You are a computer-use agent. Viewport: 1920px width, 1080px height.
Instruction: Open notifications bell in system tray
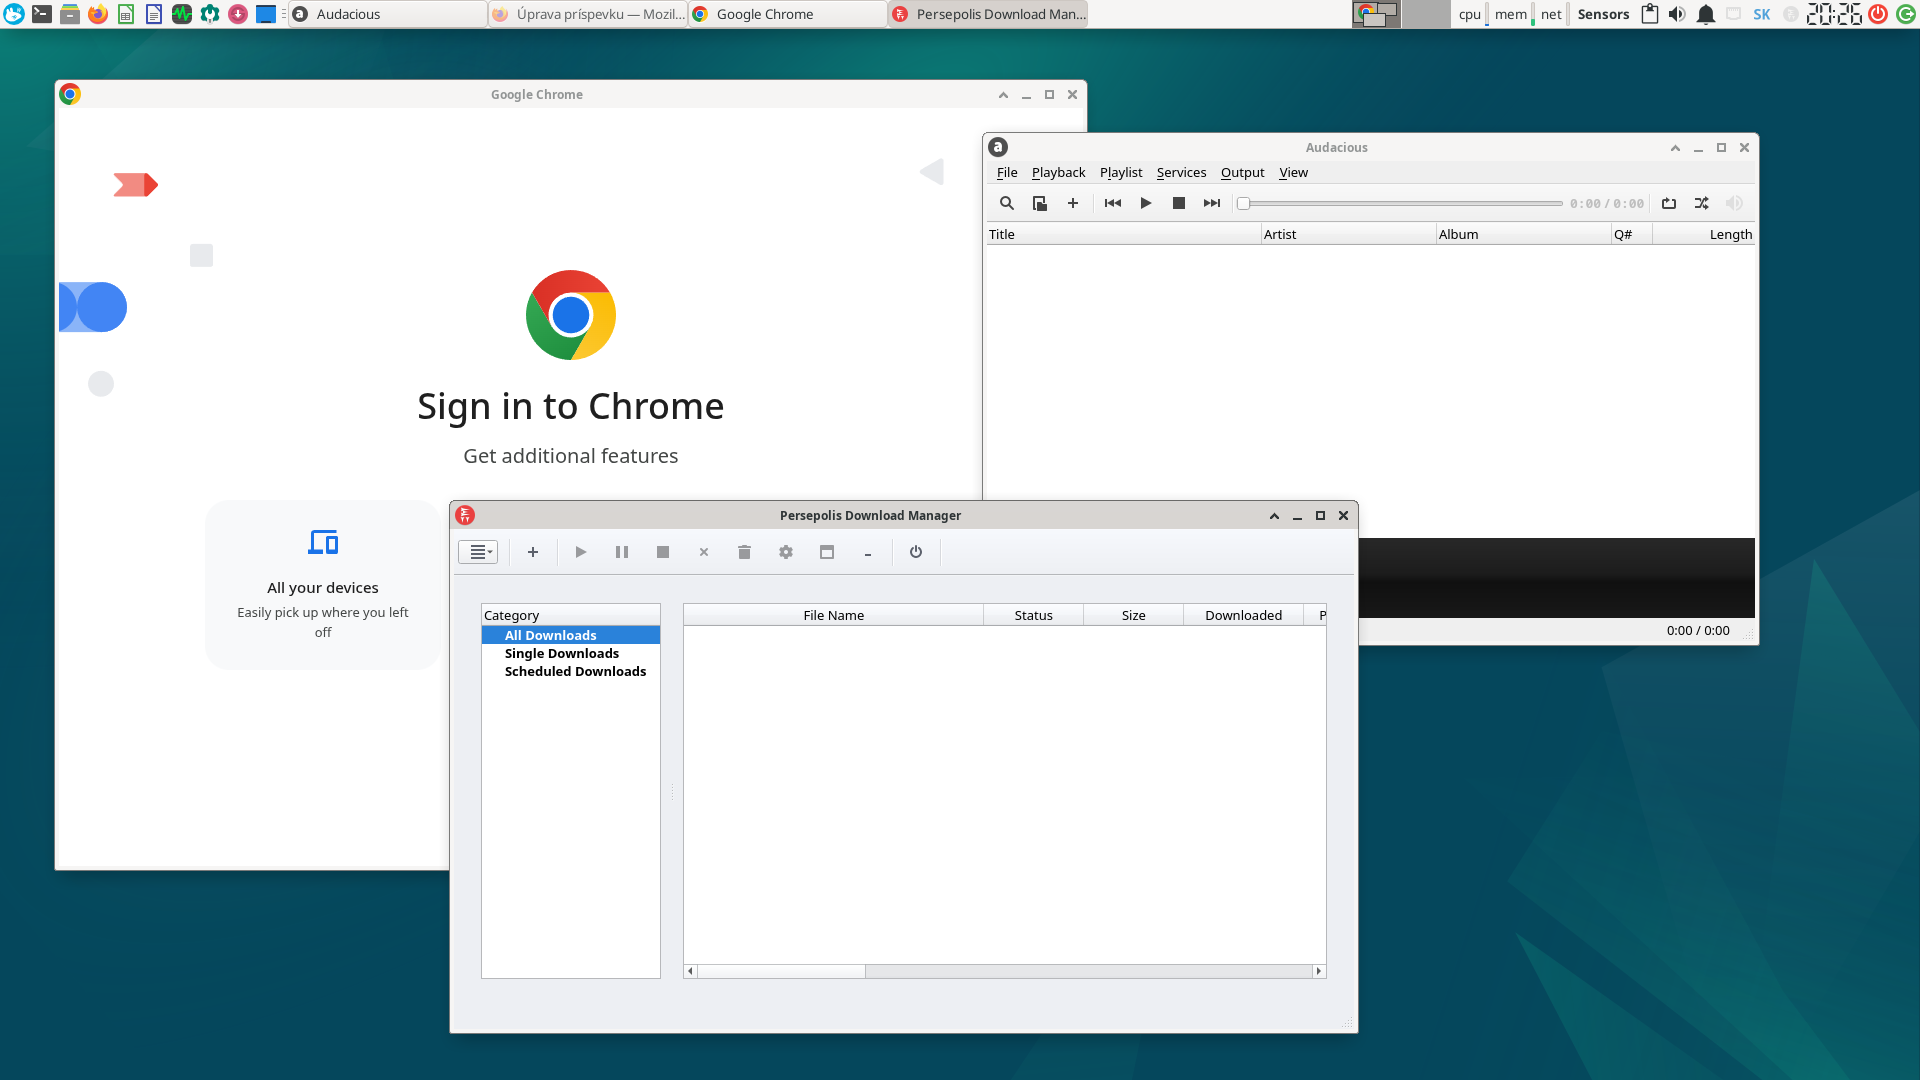(x=1706, y=14)
